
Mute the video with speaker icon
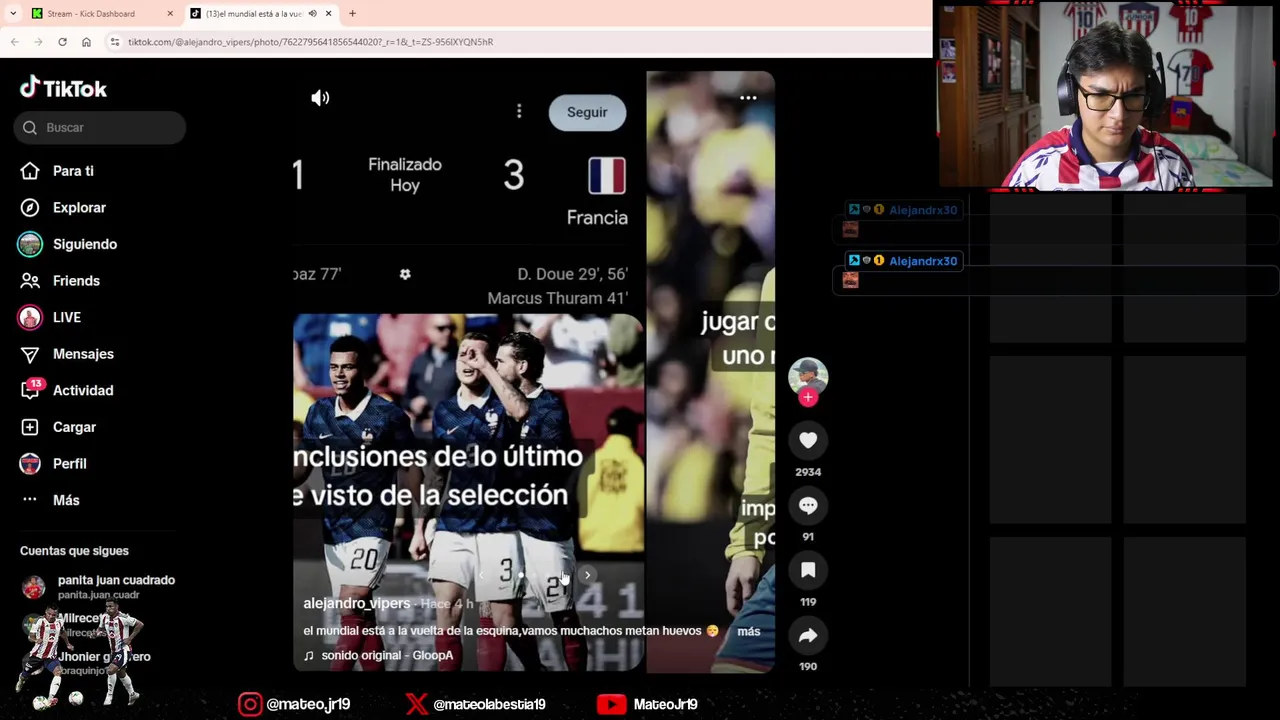click(320, 98)
